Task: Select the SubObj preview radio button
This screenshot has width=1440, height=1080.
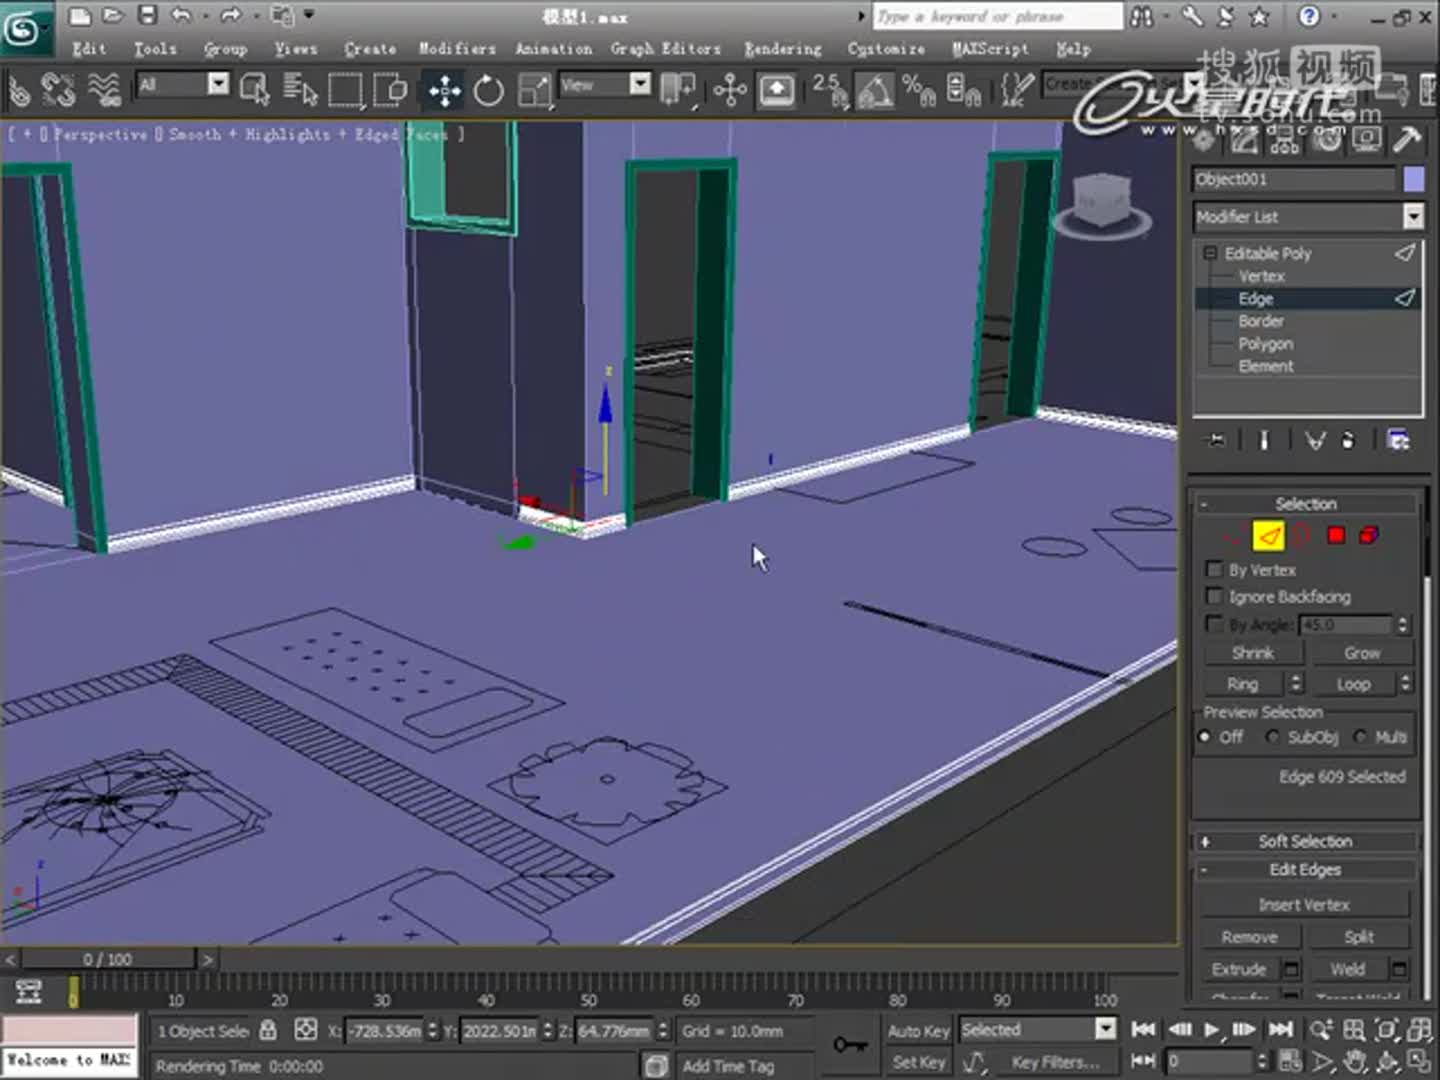Action: 1272,737
